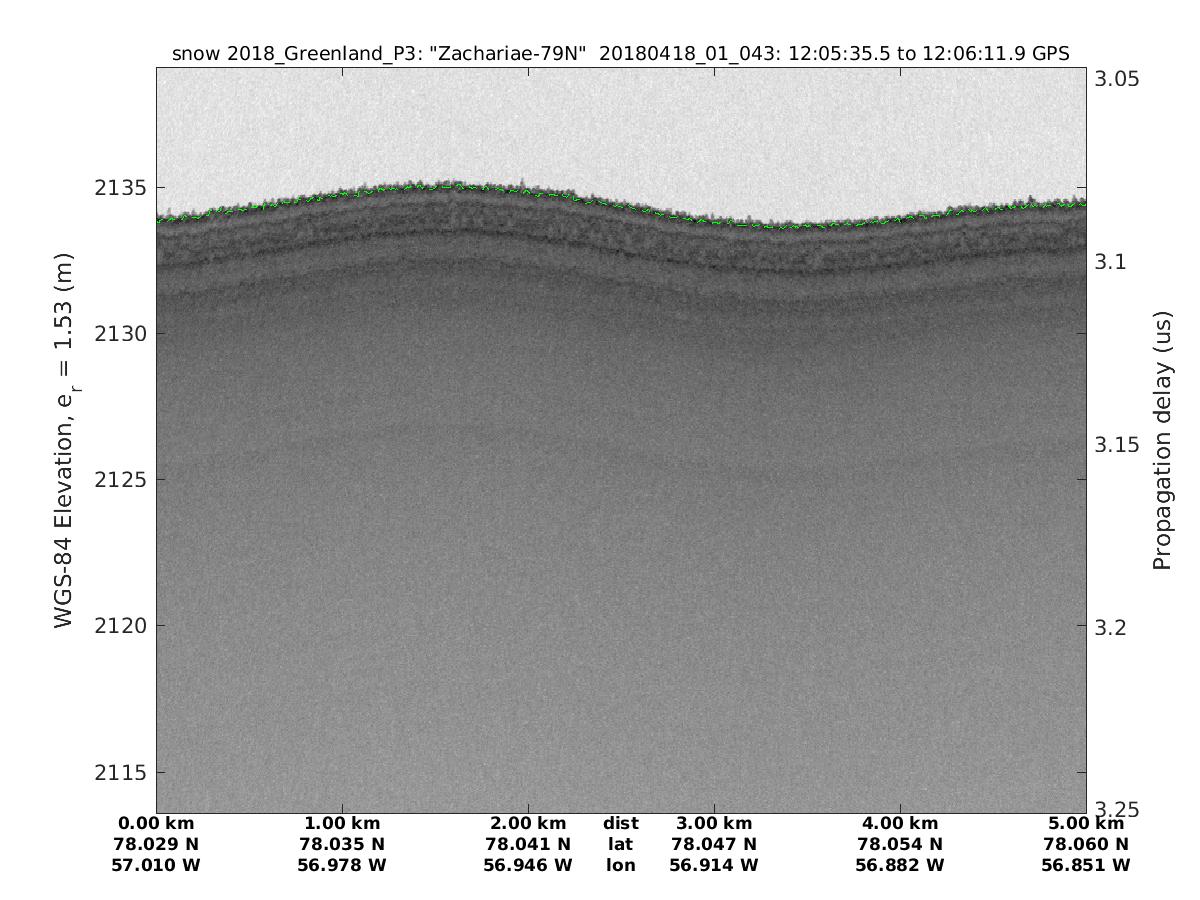Select latitude value 78.041 N

(x=528, y=844)
